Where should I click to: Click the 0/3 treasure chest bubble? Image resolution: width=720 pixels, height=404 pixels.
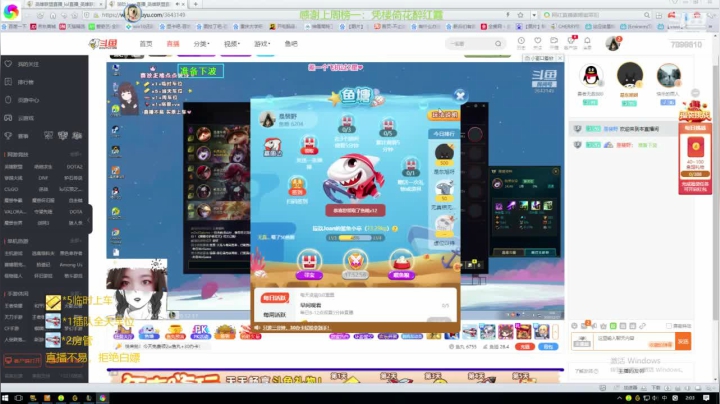pos(347,124)
